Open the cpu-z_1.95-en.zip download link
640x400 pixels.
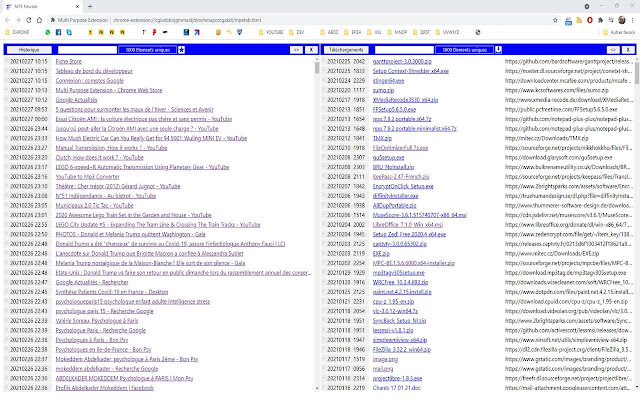pyautogui.click(x=393, y=302)
